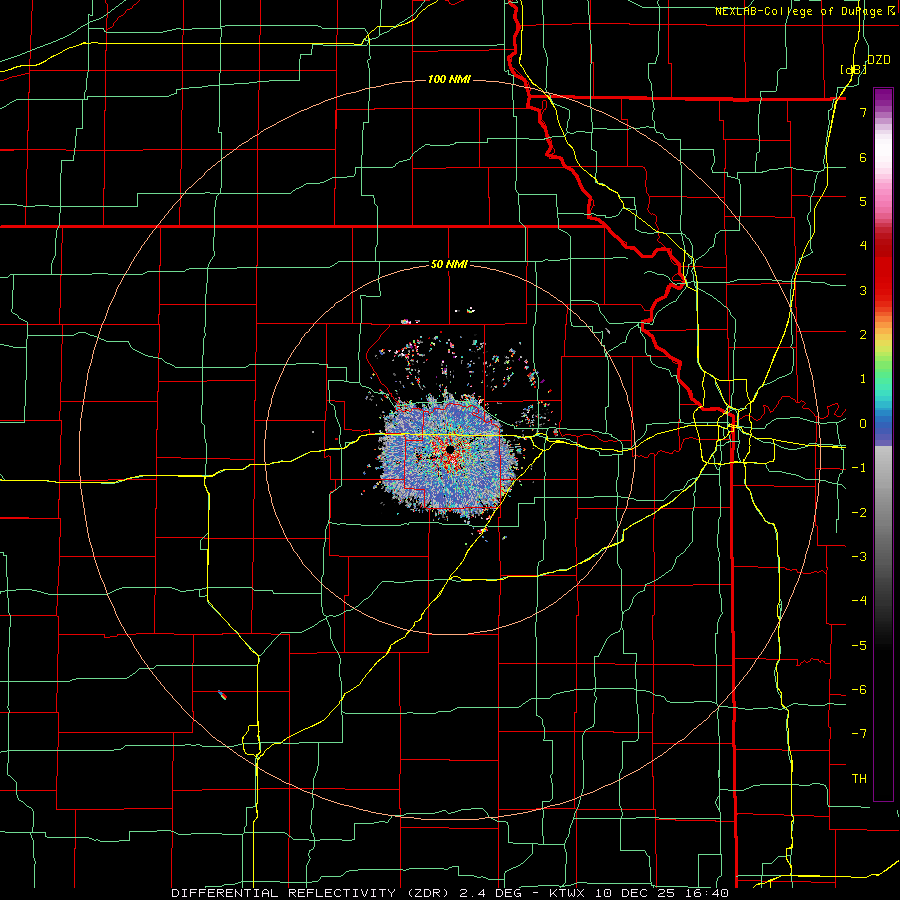Click the black radar site dot at center
900x900 pixels.
450,449
